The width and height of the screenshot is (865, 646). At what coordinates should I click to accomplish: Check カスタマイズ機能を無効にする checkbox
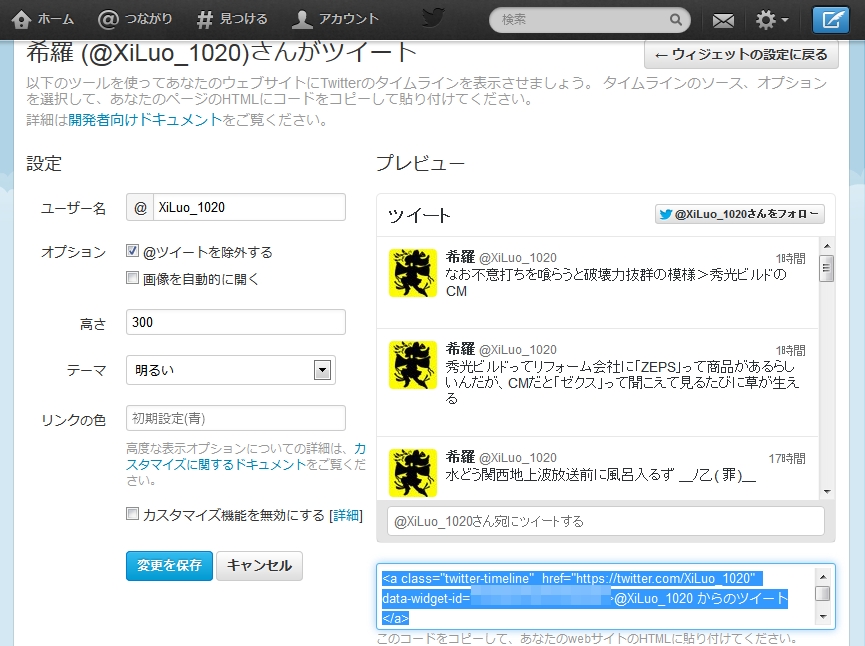point(132,514)
